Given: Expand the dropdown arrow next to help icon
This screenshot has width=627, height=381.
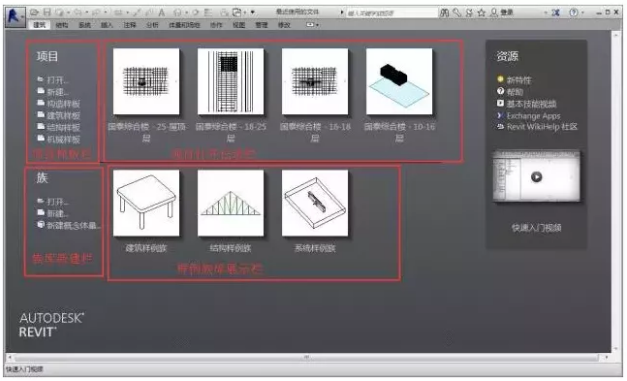Looking at the screenshot, I should [x=583, y=13].
